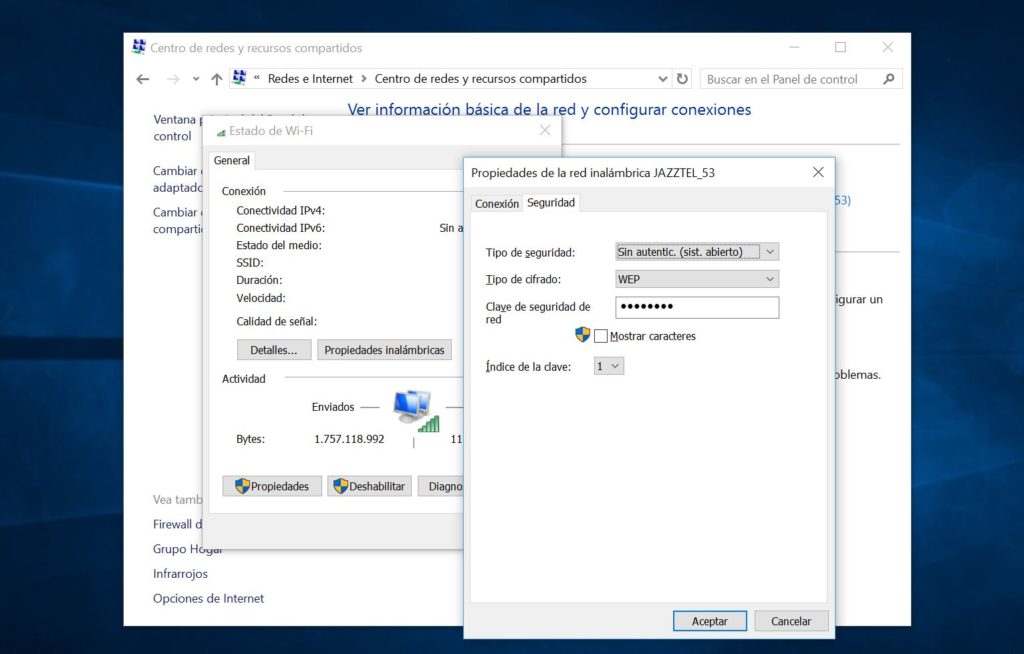Click the Cambiar adaptador settings link
Image resolution: width=1024 pixels, height=654 pixels.
coord(178,179)
